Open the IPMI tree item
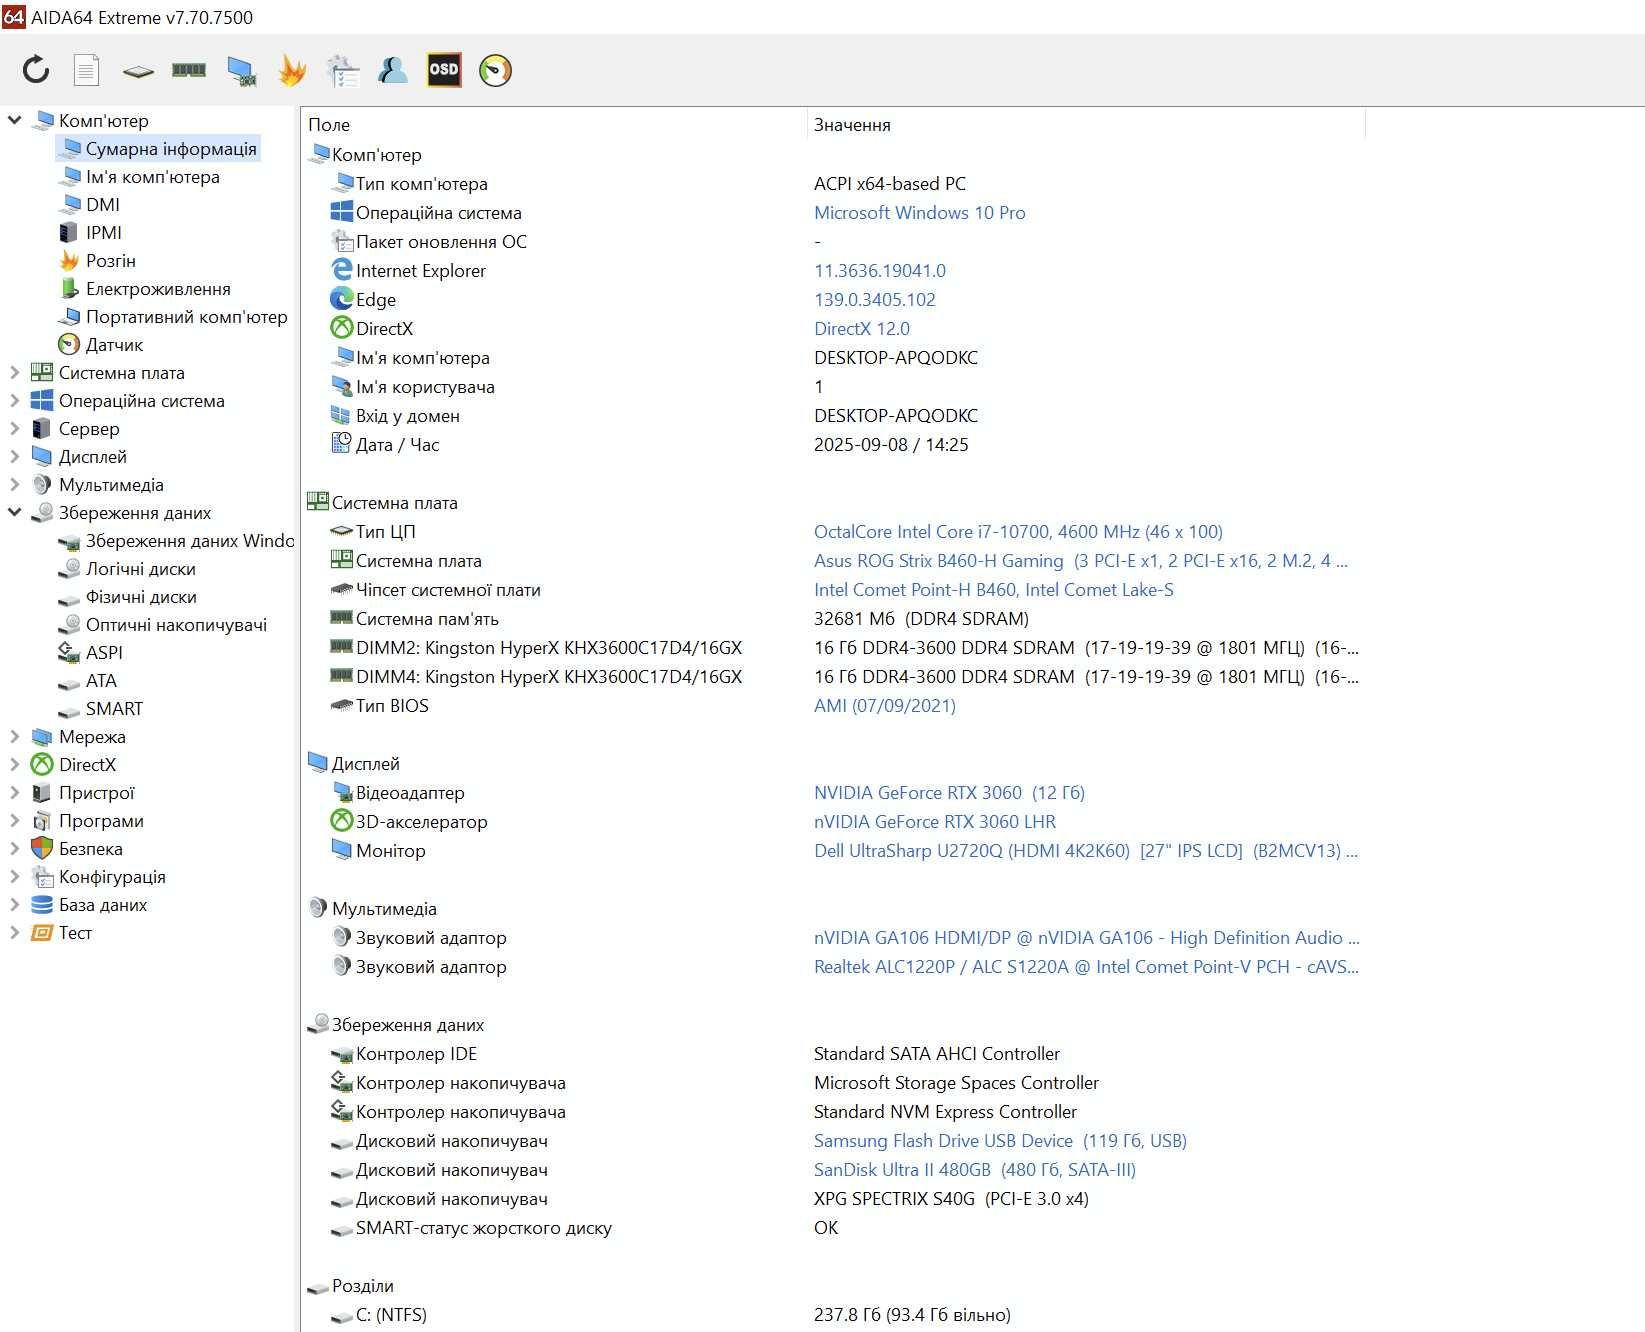This screenshot has height=1332, width=1645. (103, 232)
